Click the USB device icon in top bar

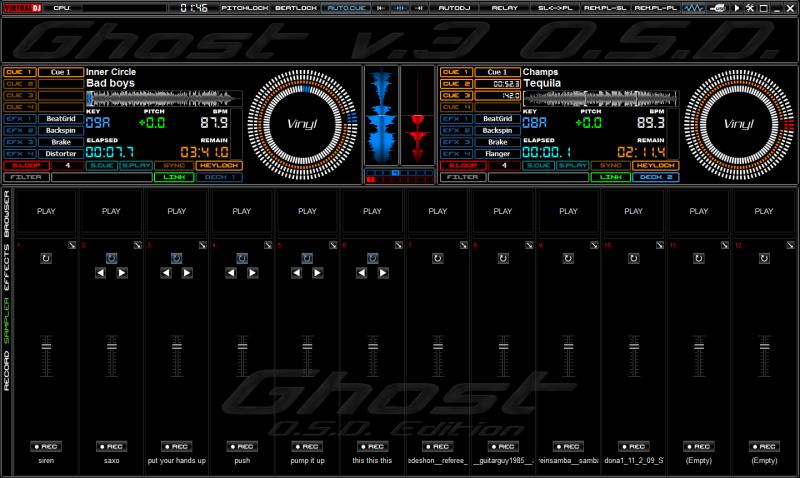coord(718,8)
